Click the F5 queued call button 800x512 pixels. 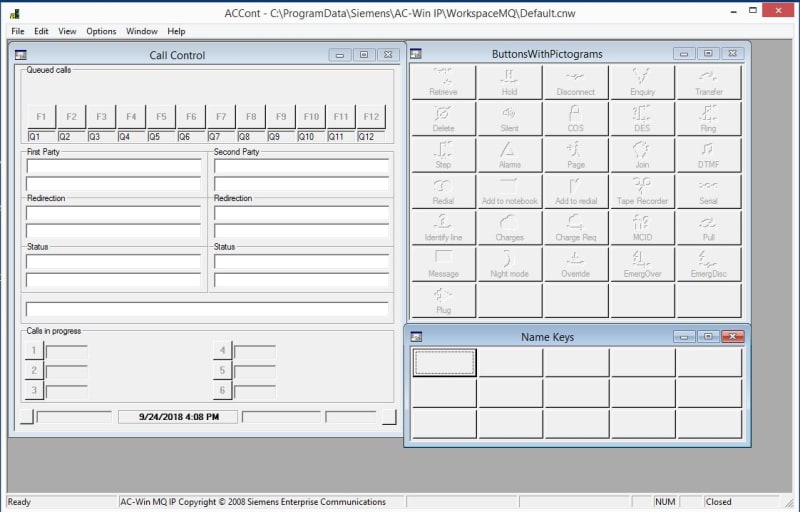point(161,117)
